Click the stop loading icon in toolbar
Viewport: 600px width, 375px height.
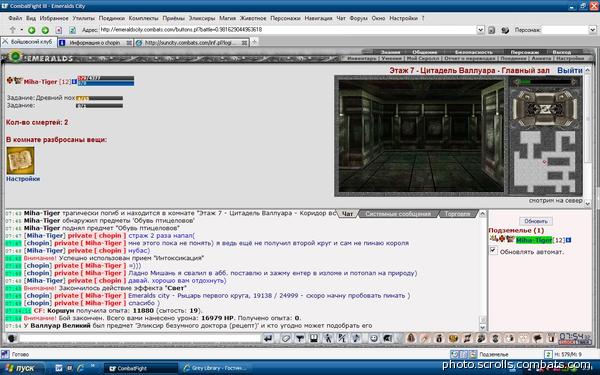tap(59, 30)
